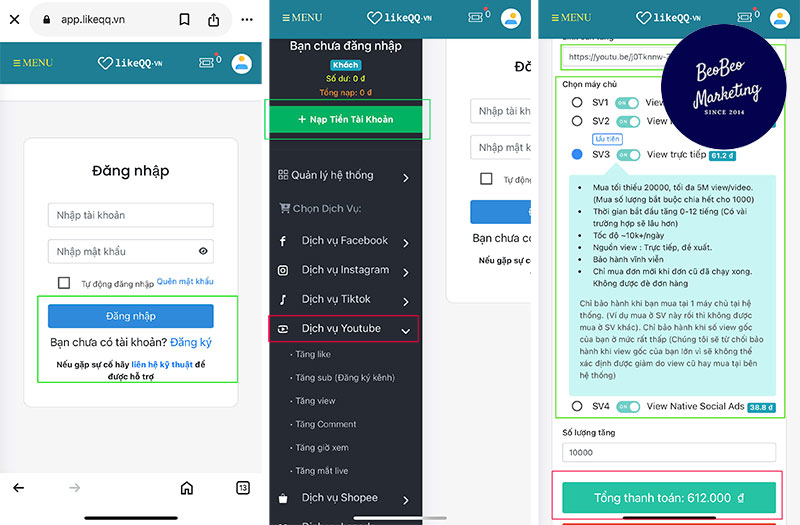The height and width of the screenshot is (525, 800).
Task: Select Tăng view submenu item
Action: [315, 401]
